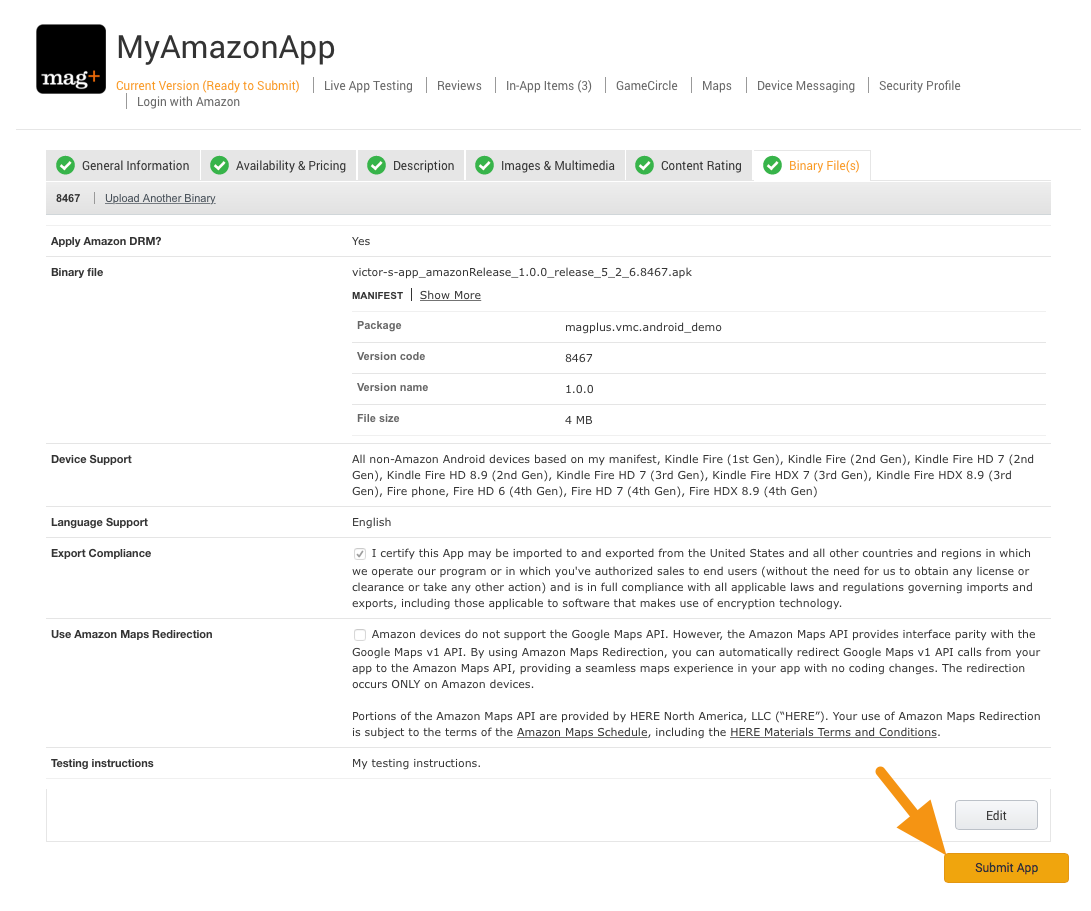Open Current Version (Ready to Submit)
Viewport: 1091px width, 911px height.
pos(207,86)
